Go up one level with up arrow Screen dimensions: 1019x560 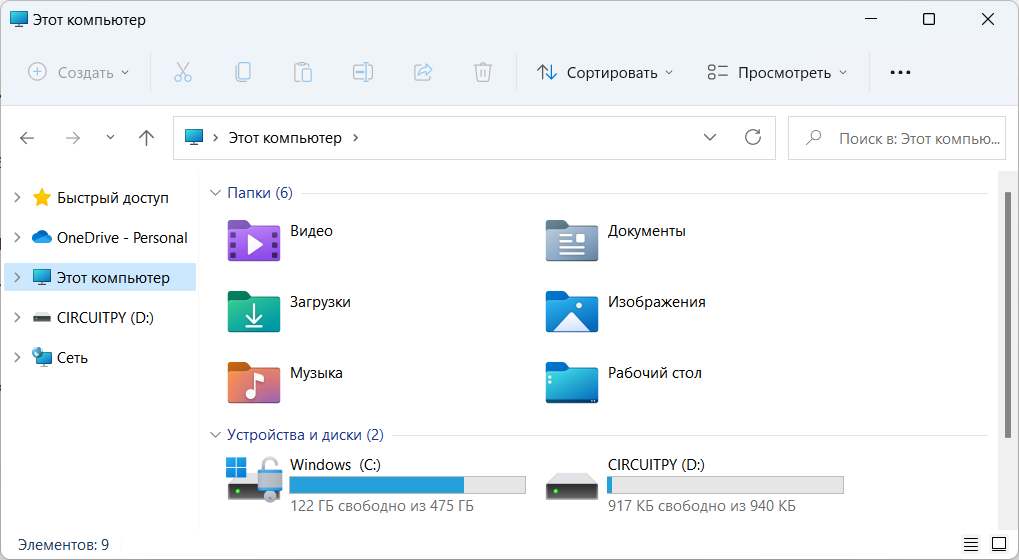pyautogui.click(x=147, y=138)
